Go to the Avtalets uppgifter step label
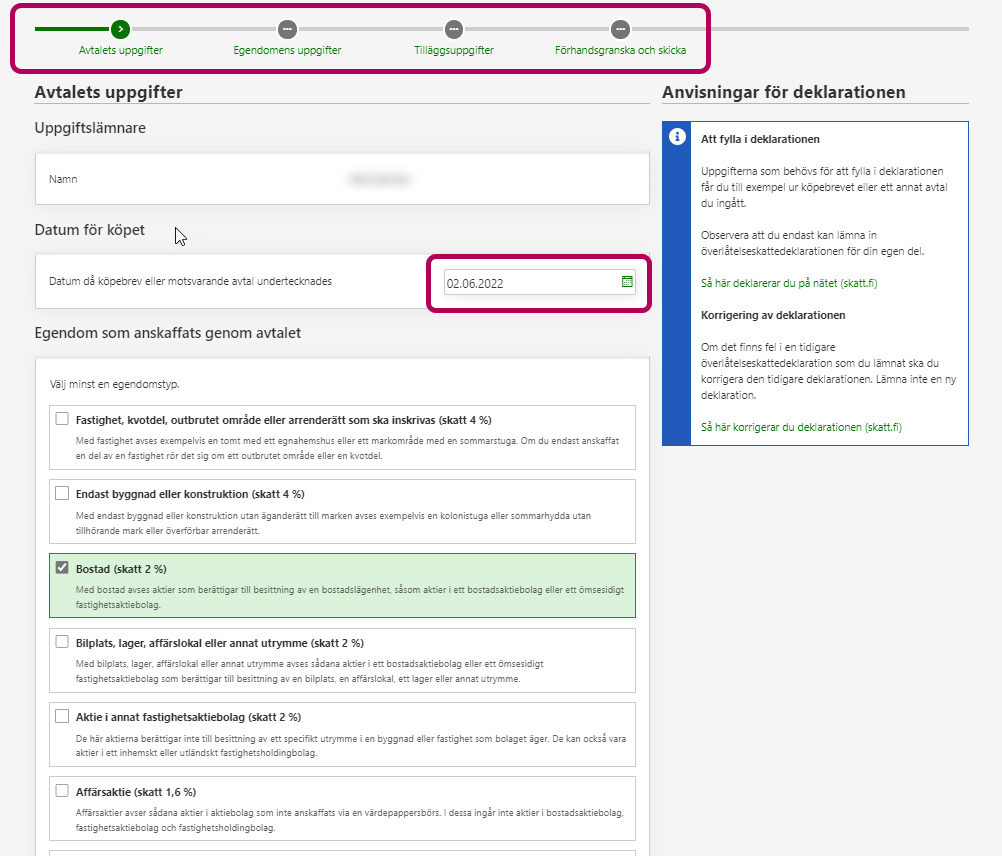1002x856 pixels. [120, 50]
